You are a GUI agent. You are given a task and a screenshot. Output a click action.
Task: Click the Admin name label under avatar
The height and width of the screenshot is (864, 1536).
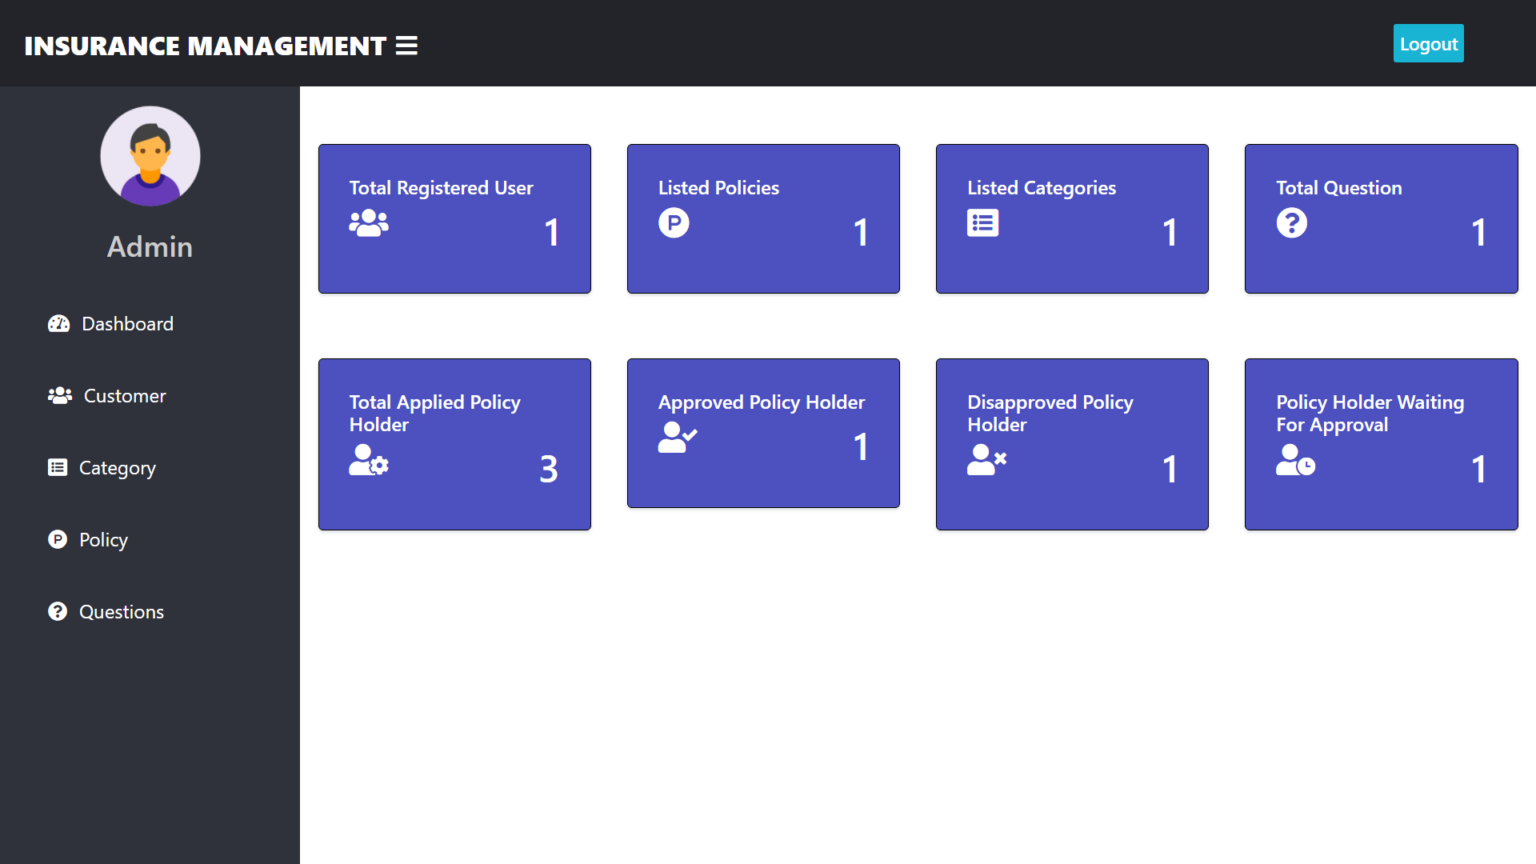(x=150, y=247)
